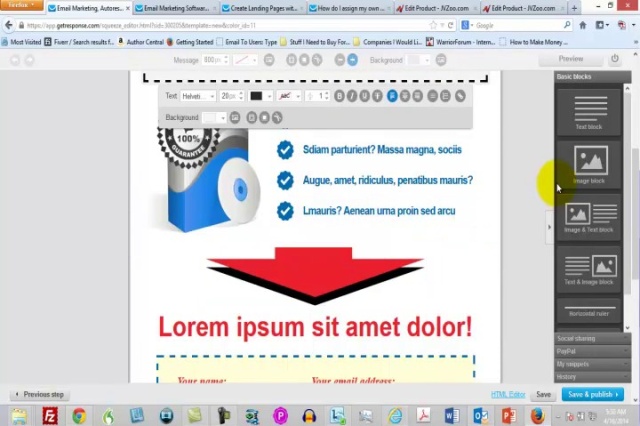Select center text alignment icon
The image size is (640, 426).
pyautogui.click(x=405, y=96)
